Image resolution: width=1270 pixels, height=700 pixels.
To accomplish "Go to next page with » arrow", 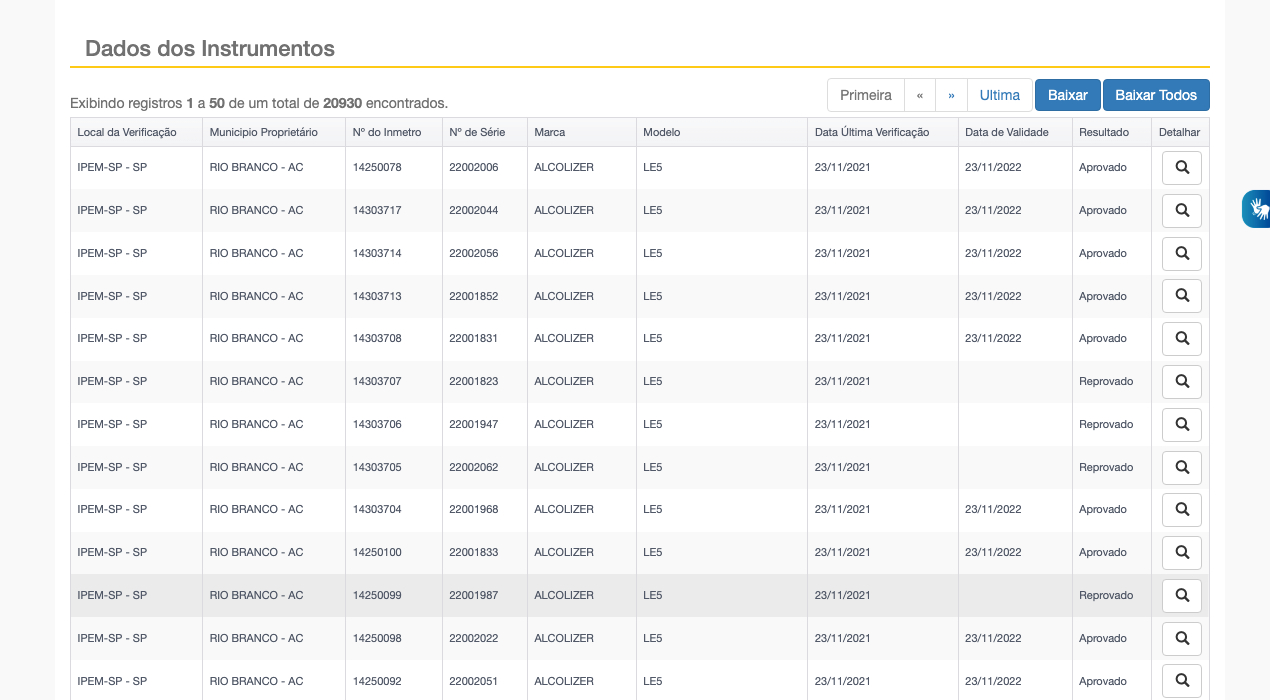I will 951,95.
